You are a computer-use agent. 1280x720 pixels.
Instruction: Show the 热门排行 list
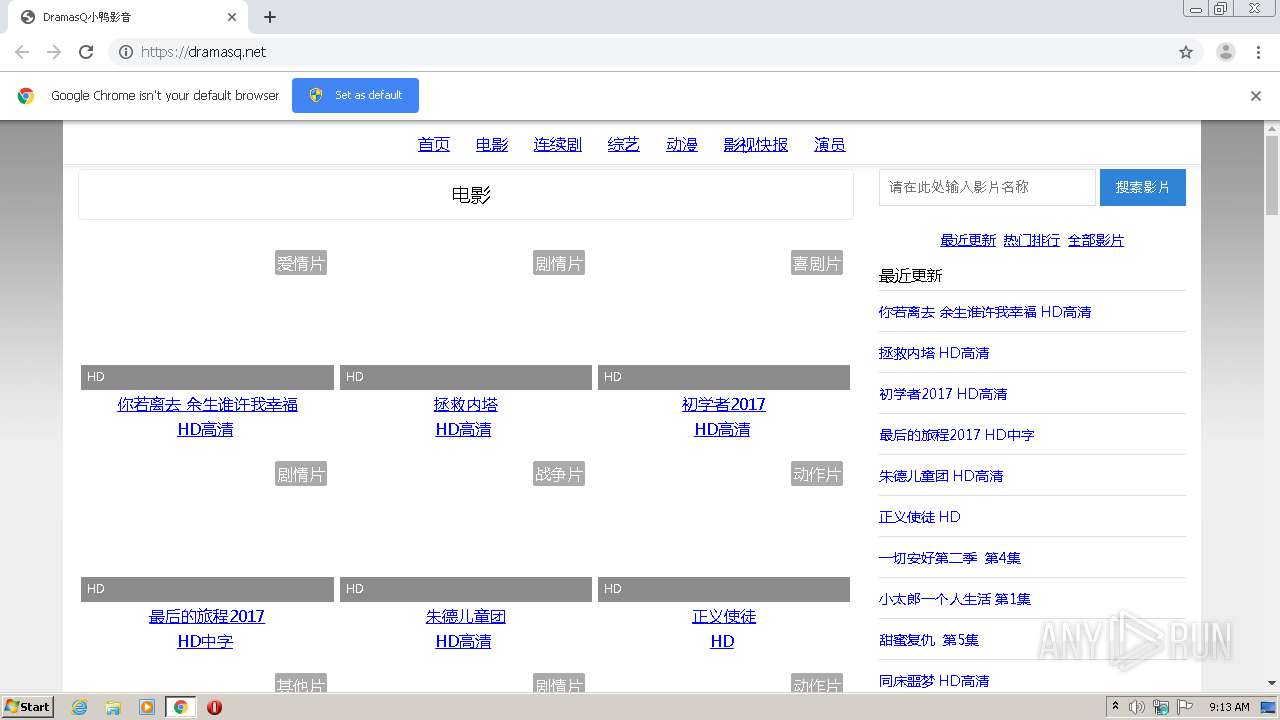[1032, 240]
